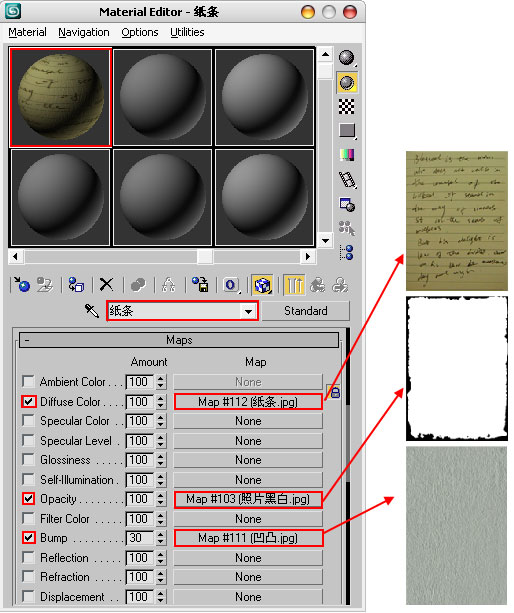Open the material name dropdown arrow
The image size is (514, 613).
coord(248,312)
